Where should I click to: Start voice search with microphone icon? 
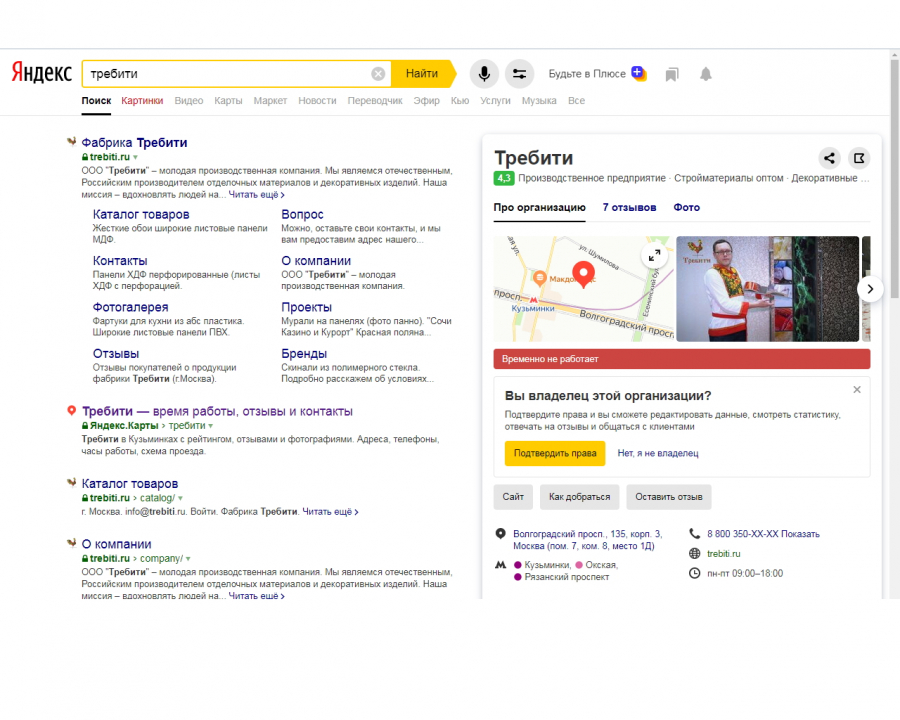click(x=484, y=73)
